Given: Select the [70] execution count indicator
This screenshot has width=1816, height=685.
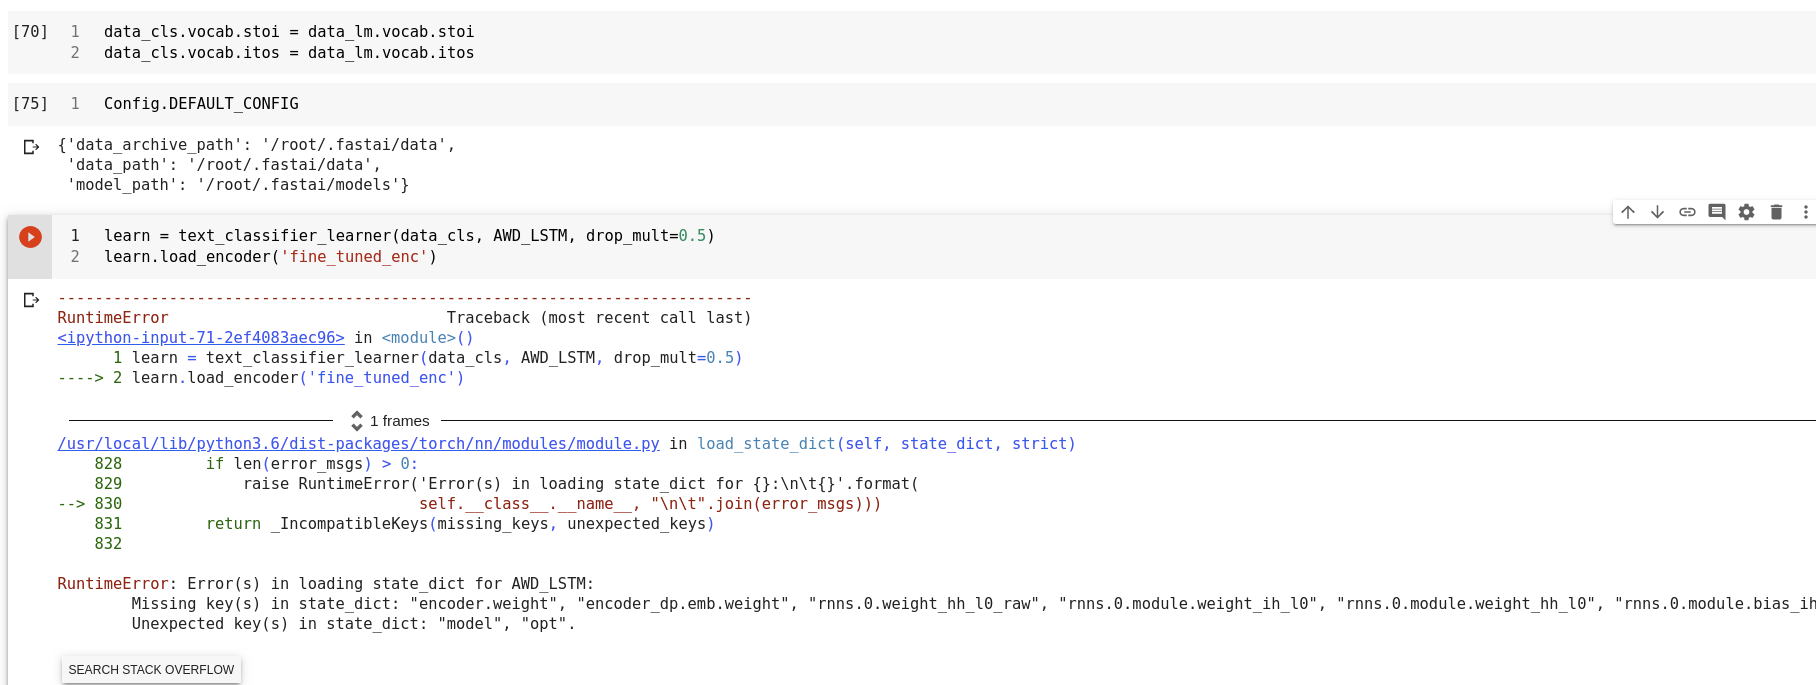Looking at the screenshot, I should [30, 32].
